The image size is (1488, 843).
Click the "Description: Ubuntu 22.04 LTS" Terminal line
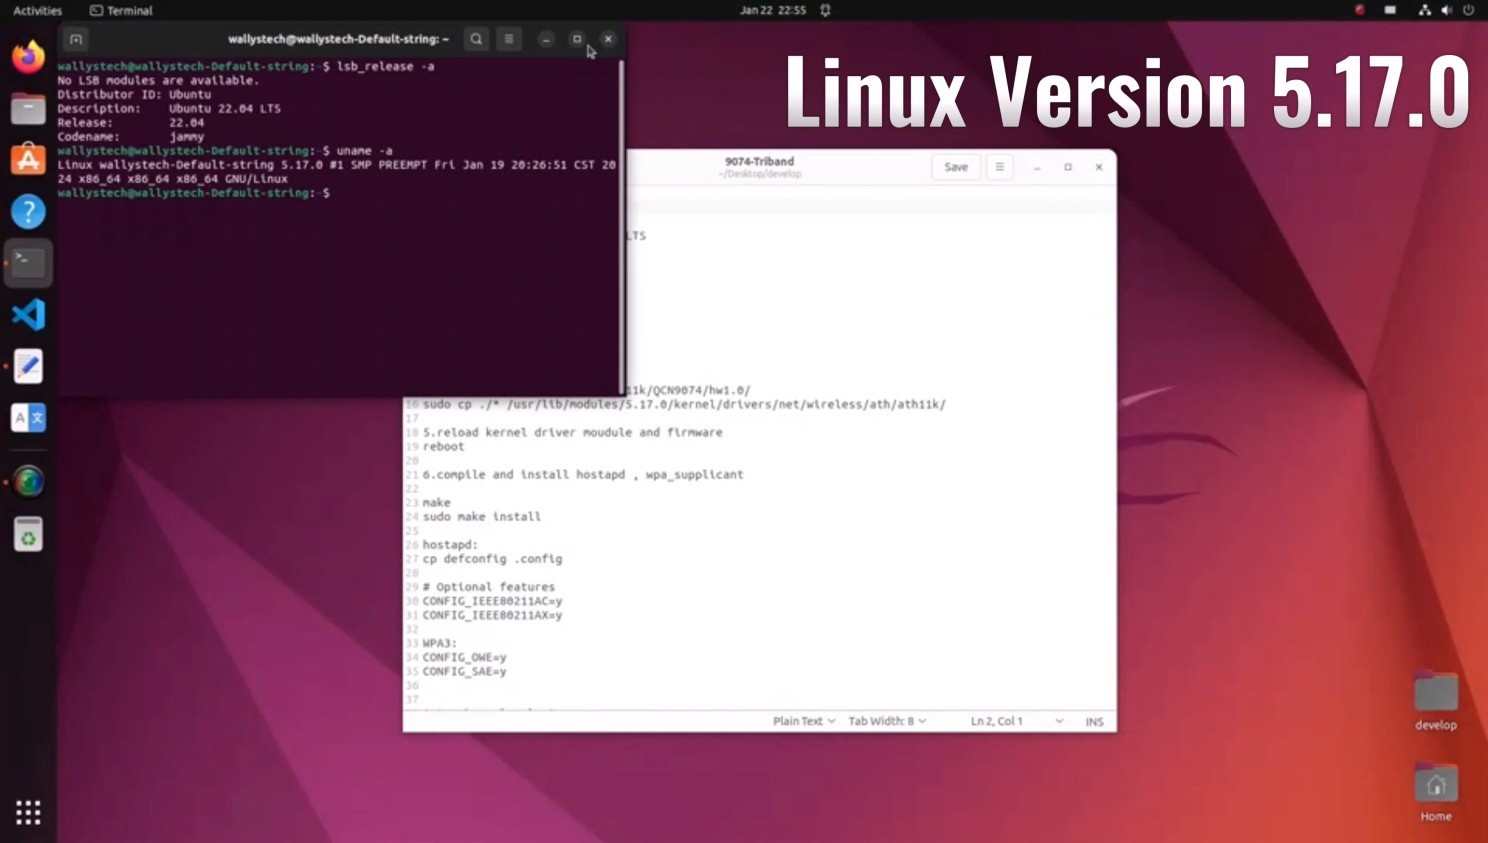pyautogui.click(x=169, y=108)
